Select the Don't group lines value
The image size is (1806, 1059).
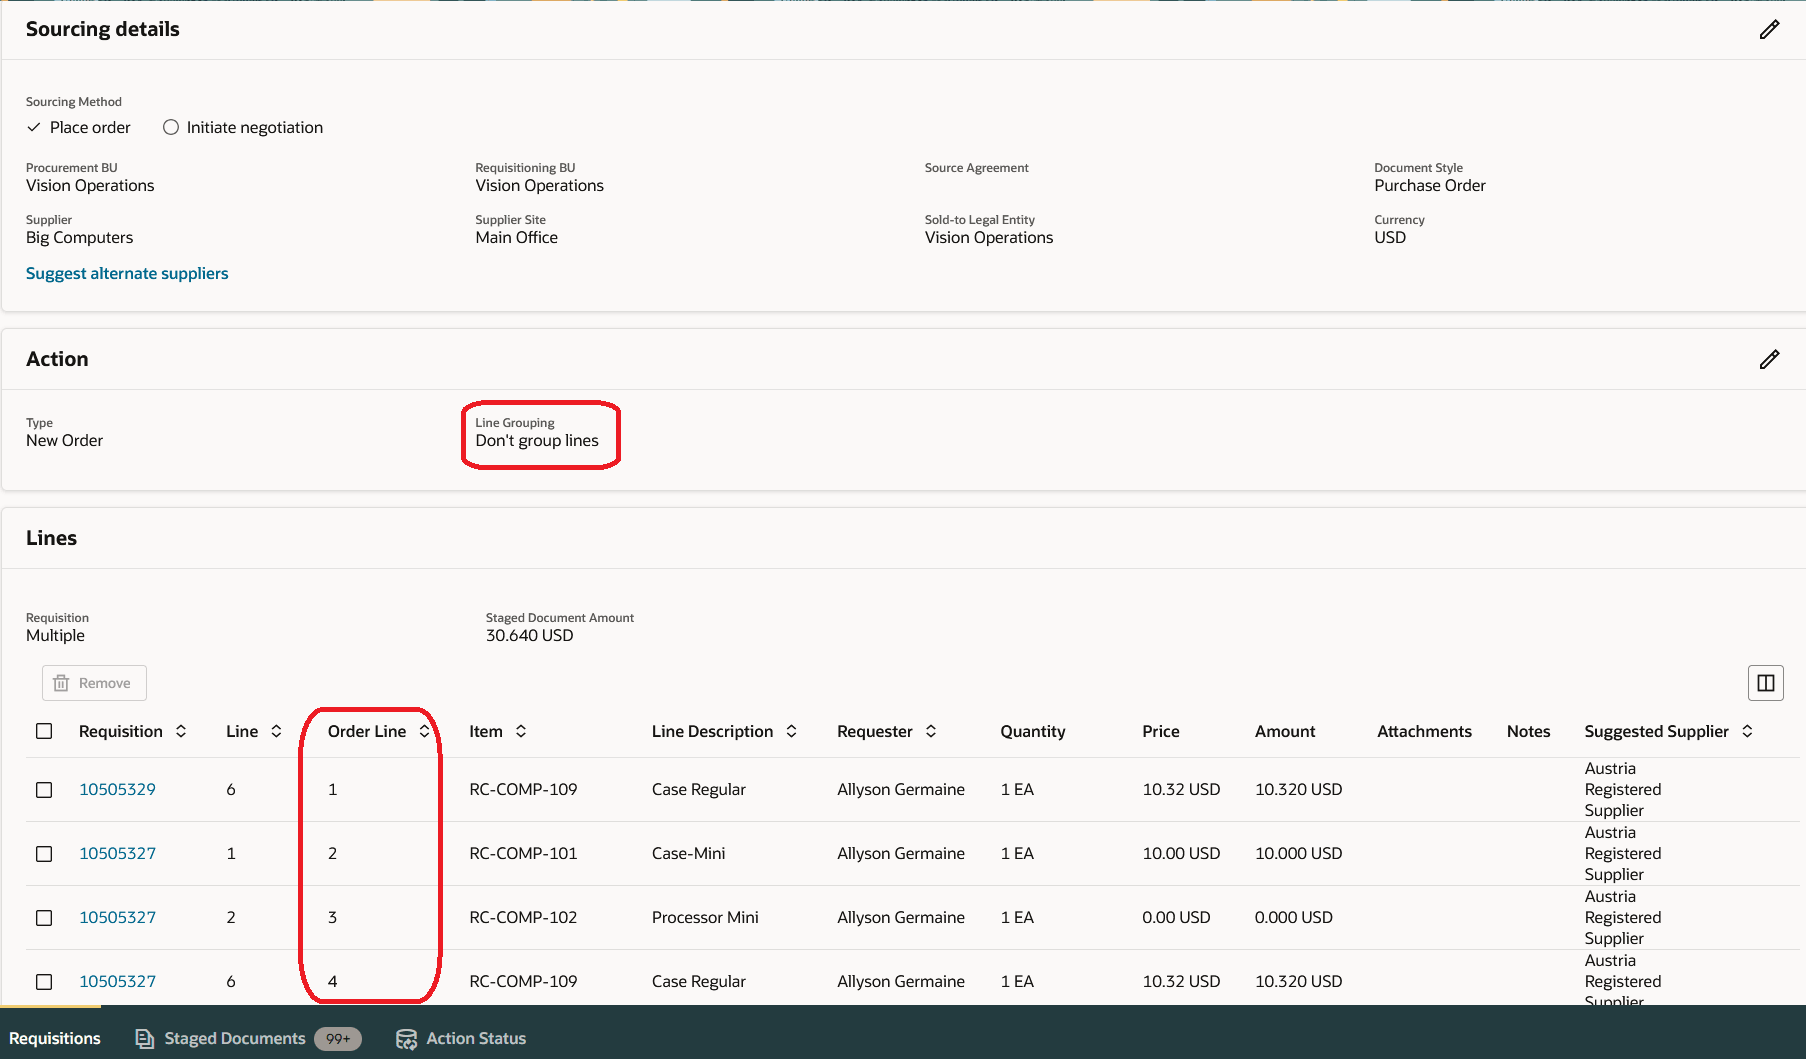[x=537, y=440]
